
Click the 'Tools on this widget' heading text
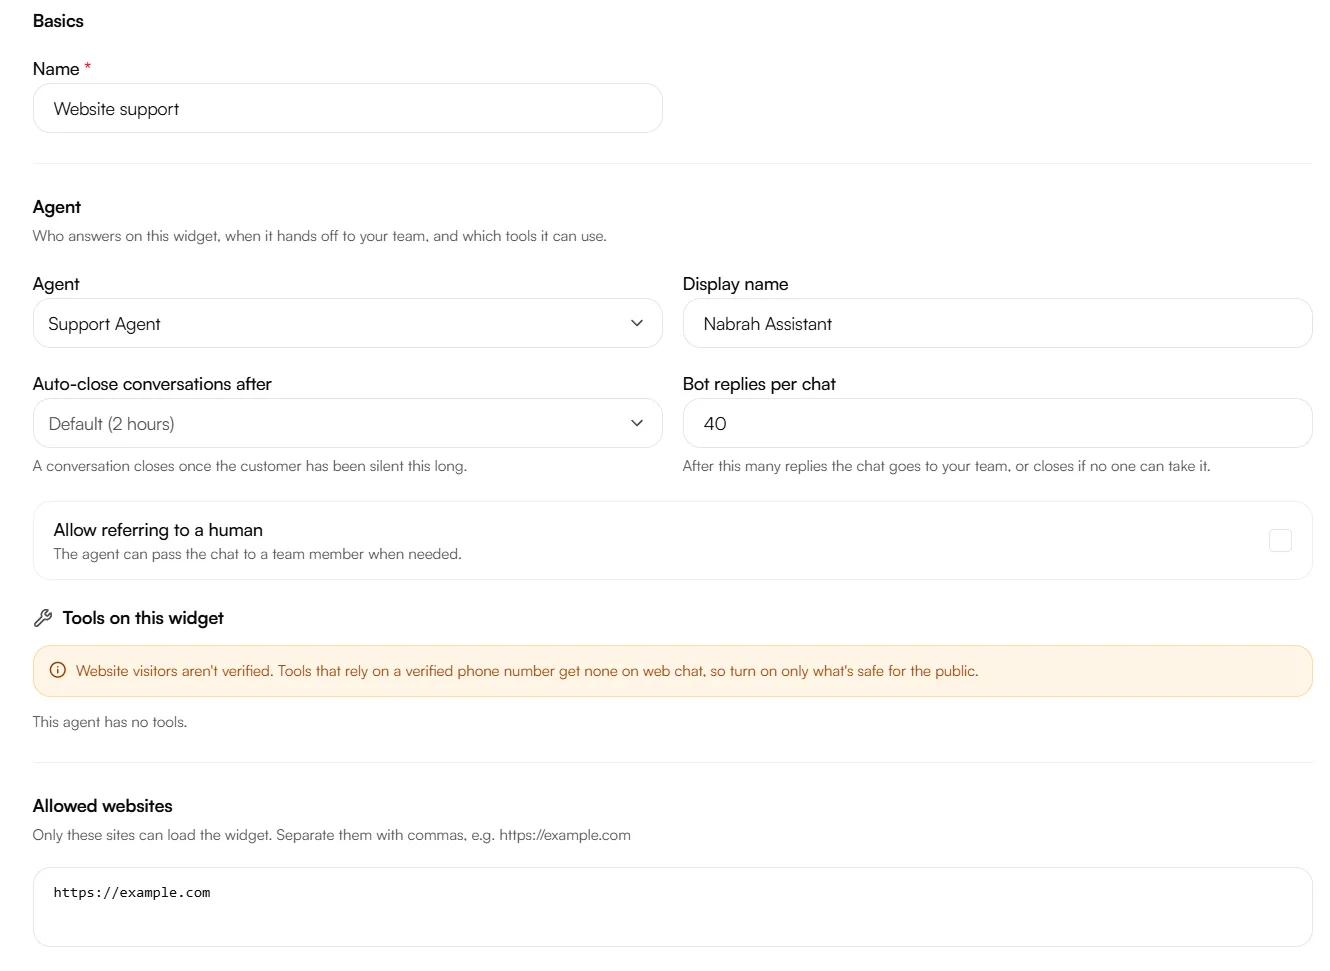pos(143,618)
